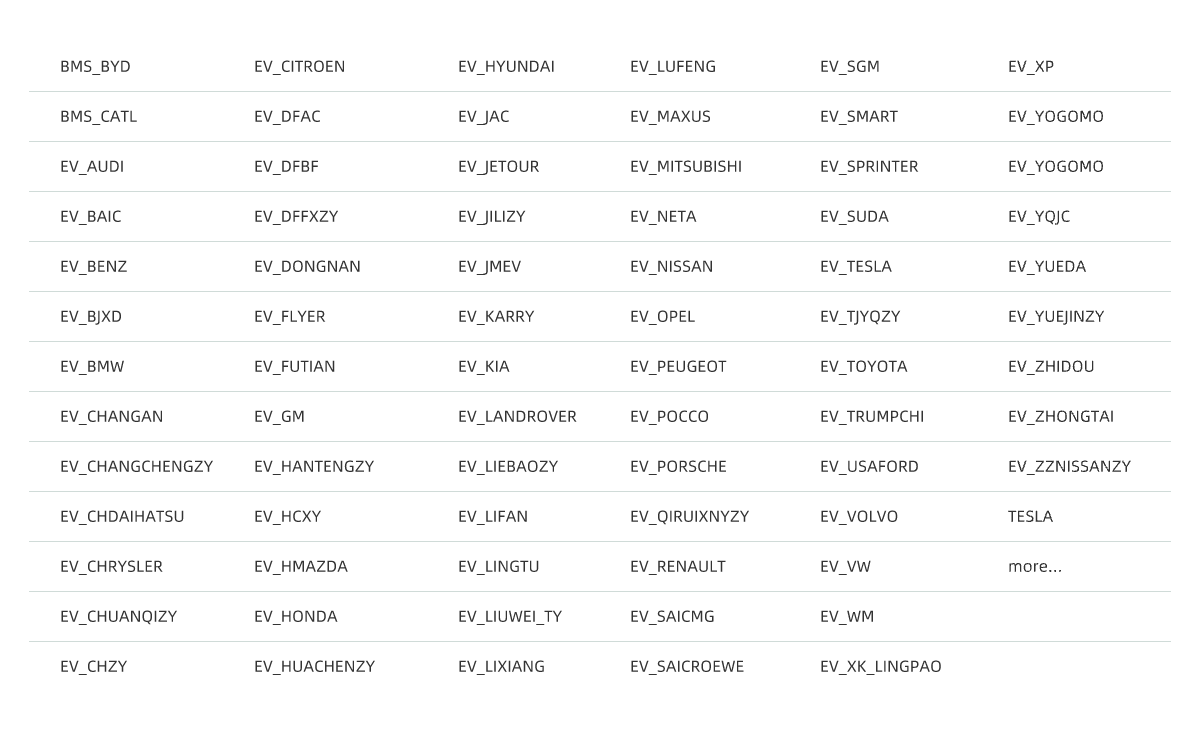
Task: Open BMS_CATL entry
Action: (x=98, y=117)
